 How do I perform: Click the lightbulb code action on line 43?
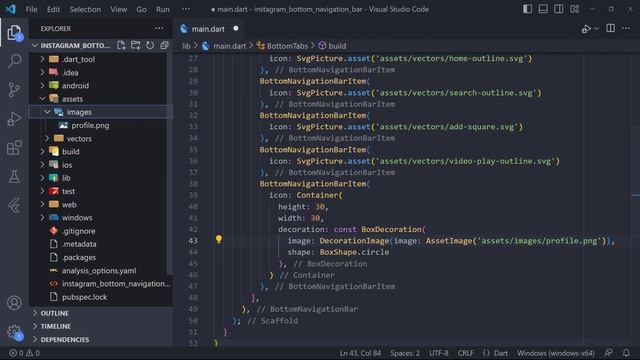(219, 239)
